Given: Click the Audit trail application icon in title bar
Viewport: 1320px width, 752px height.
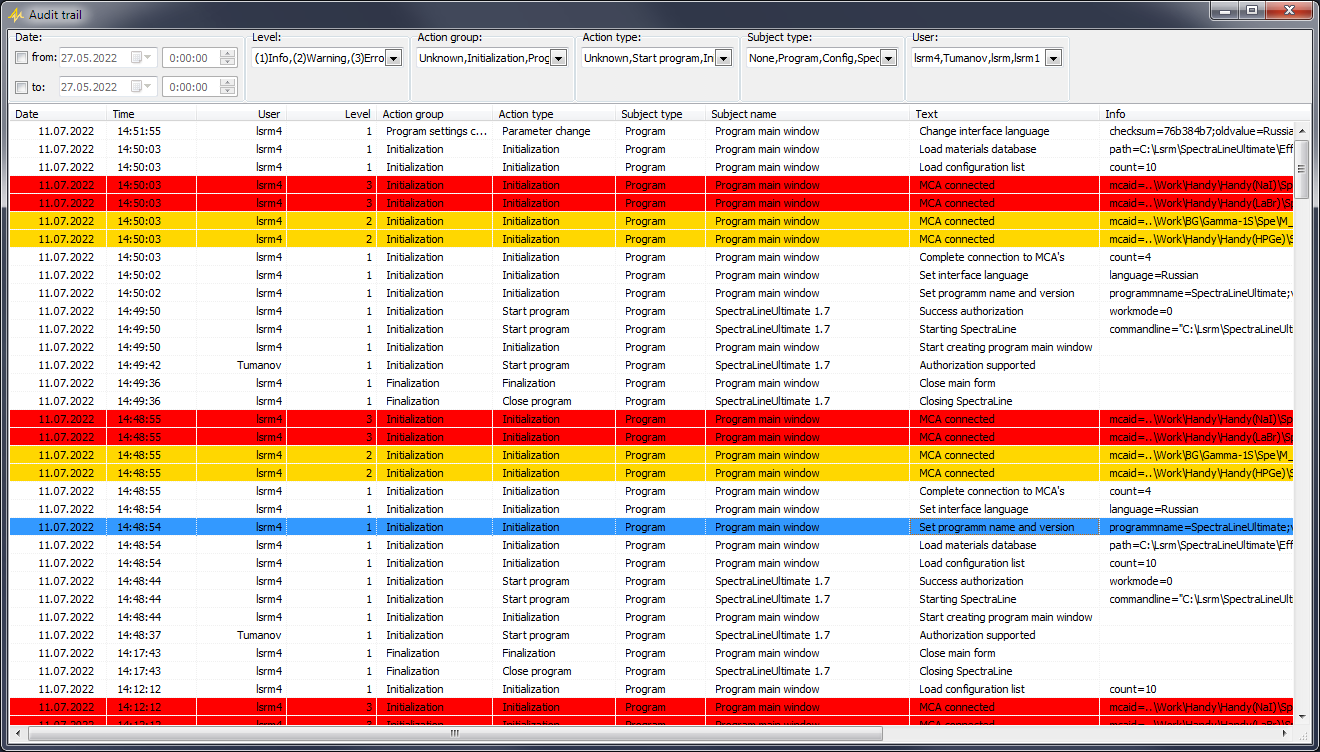Looking at the screenshot, I should pos(16,15).
